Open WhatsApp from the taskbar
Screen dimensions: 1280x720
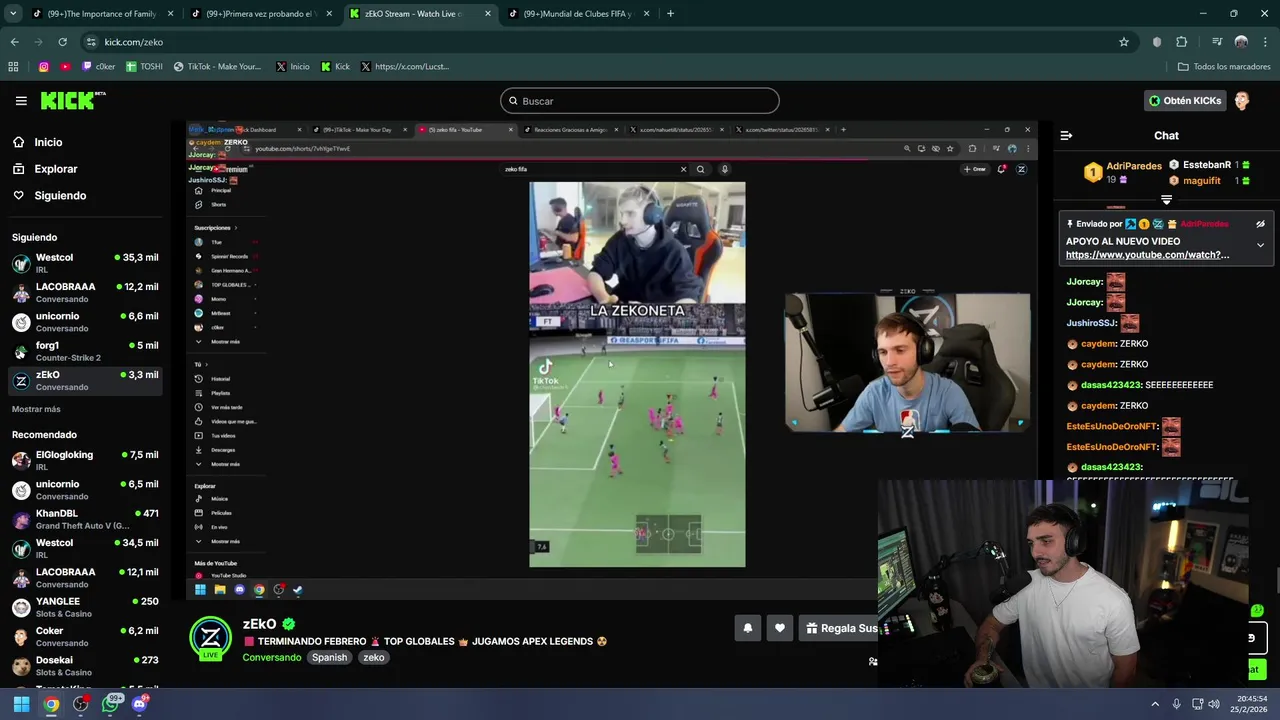click(111, 704)
